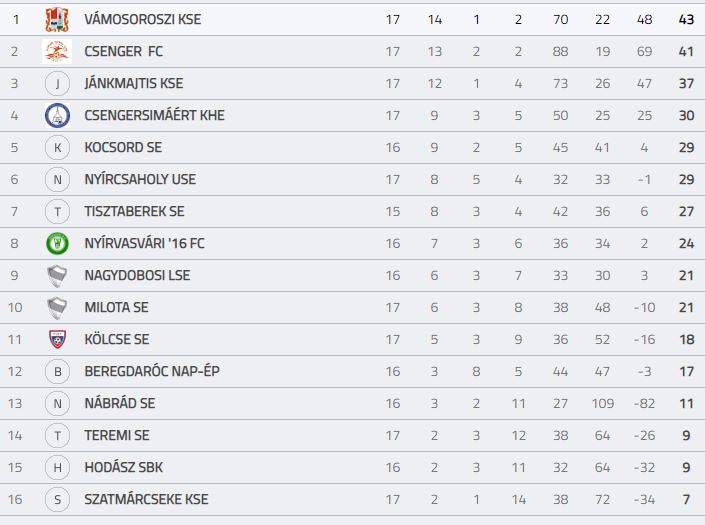Image resolution: width=705 pixels, height=525 pixels.
Task: Click the Milota SE grey shield icon
Action: [57, 307]
